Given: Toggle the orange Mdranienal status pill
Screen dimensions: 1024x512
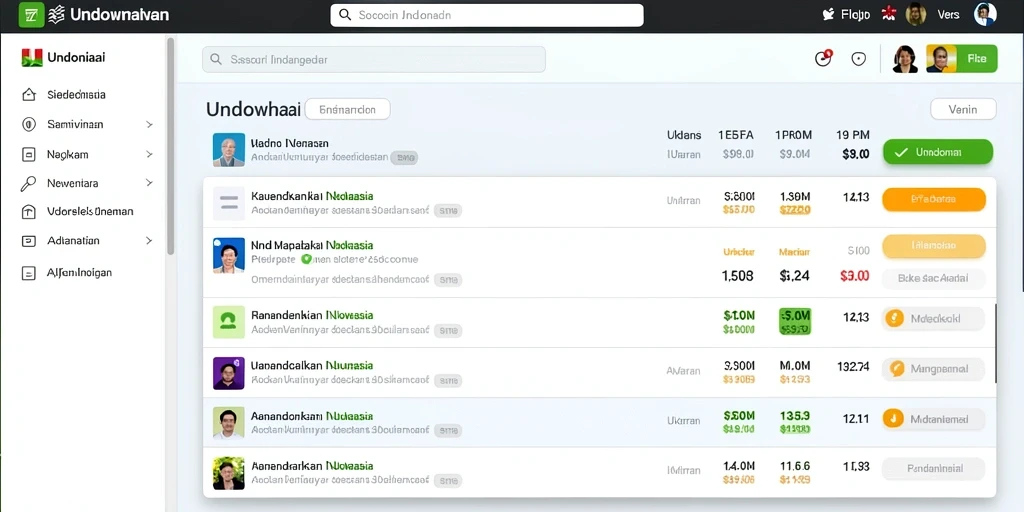Looking at the screenshot, I should point(933,419).
